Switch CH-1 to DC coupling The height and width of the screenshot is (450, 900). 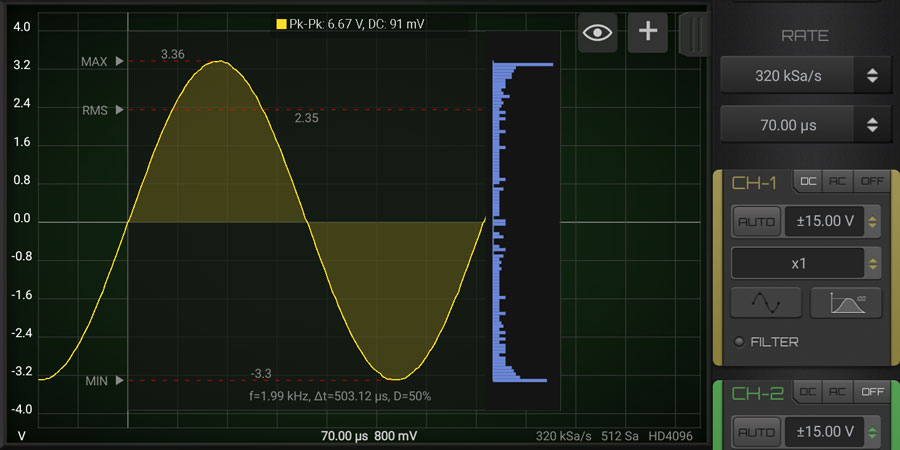coord(807,182)
